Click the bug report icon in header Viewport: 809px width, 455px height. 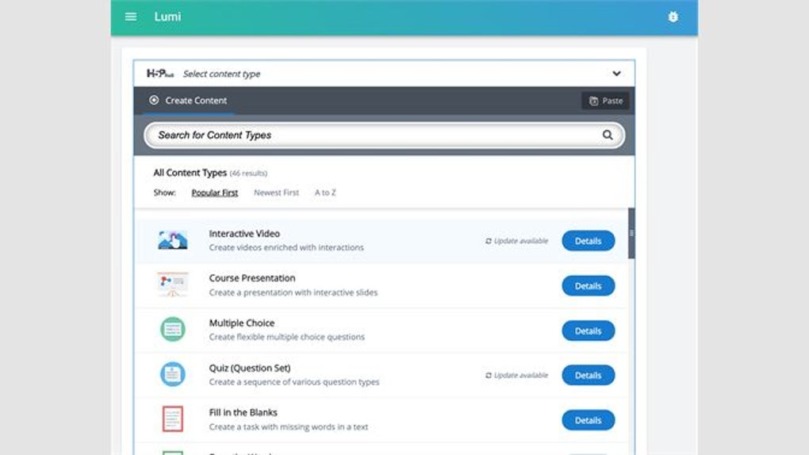[673, 17]
